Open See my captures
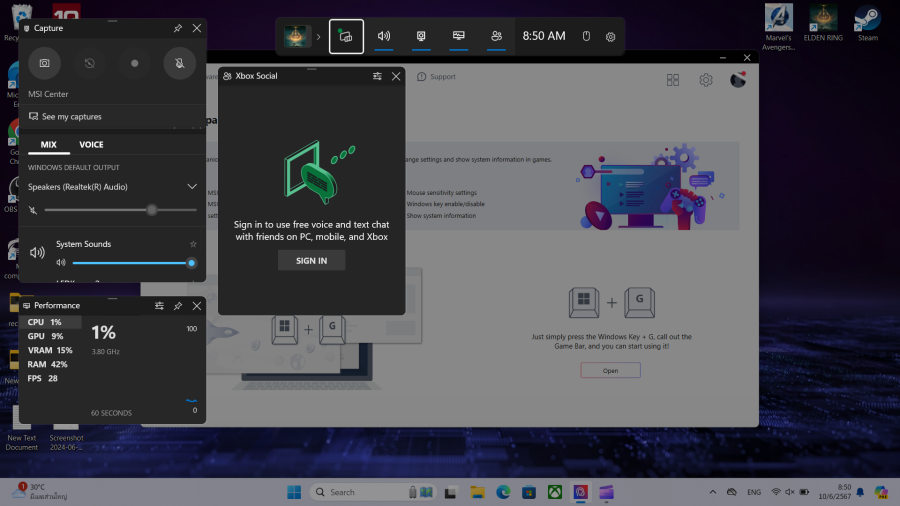 pos(70,117)
